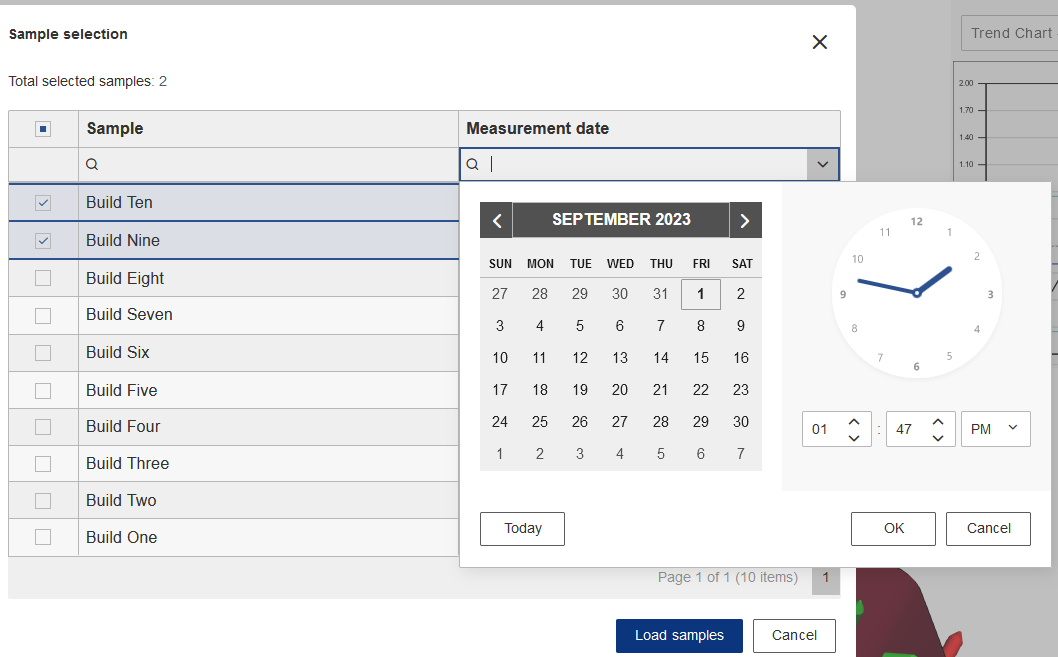This screenshot has height=657, width=1058.
Task: Click the SEPTEMBER 2023 month header
Action: (x=621, y=220)
